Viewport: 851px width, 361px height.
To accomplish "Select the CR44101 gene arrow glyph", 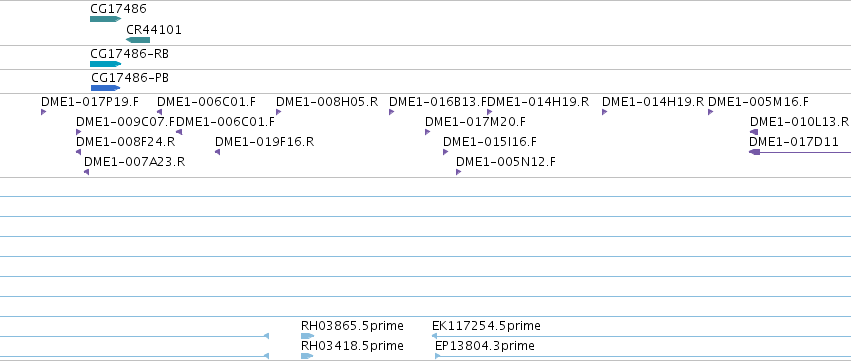I will click(x=138, y=40).
